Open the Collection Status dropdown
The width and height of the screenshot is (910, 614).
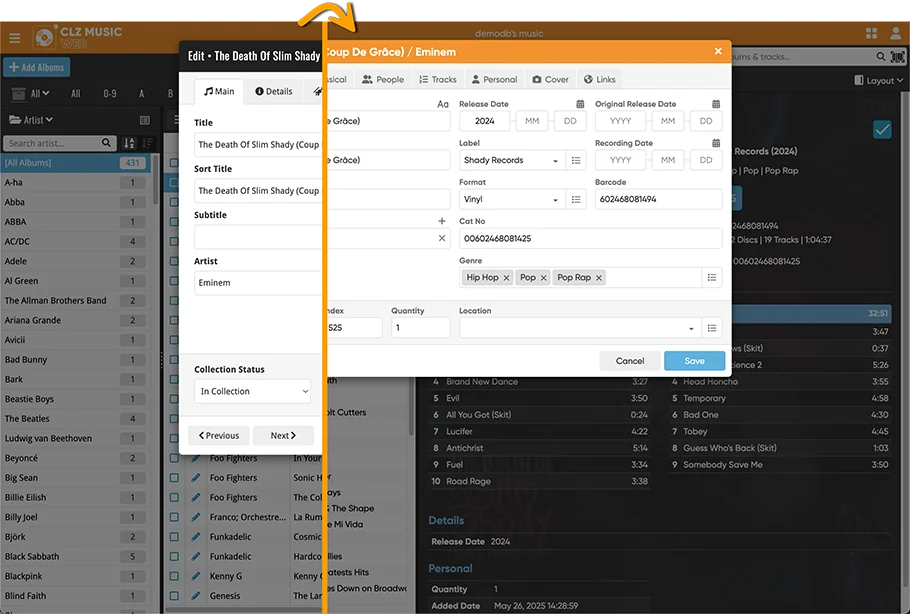pos(252,391)
